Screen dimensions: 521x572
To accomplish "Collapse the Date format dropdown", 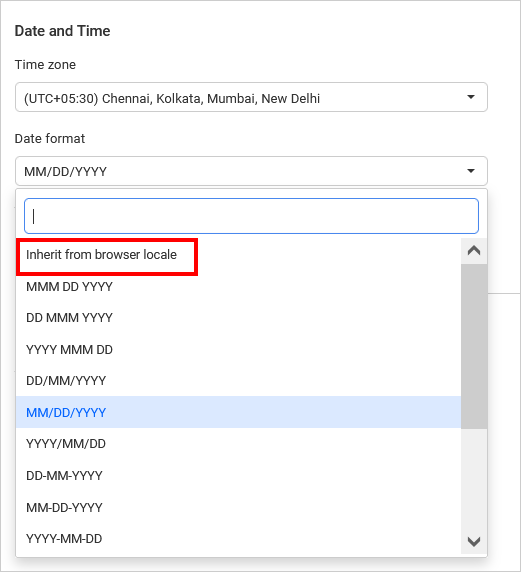I will coord(251,171).
